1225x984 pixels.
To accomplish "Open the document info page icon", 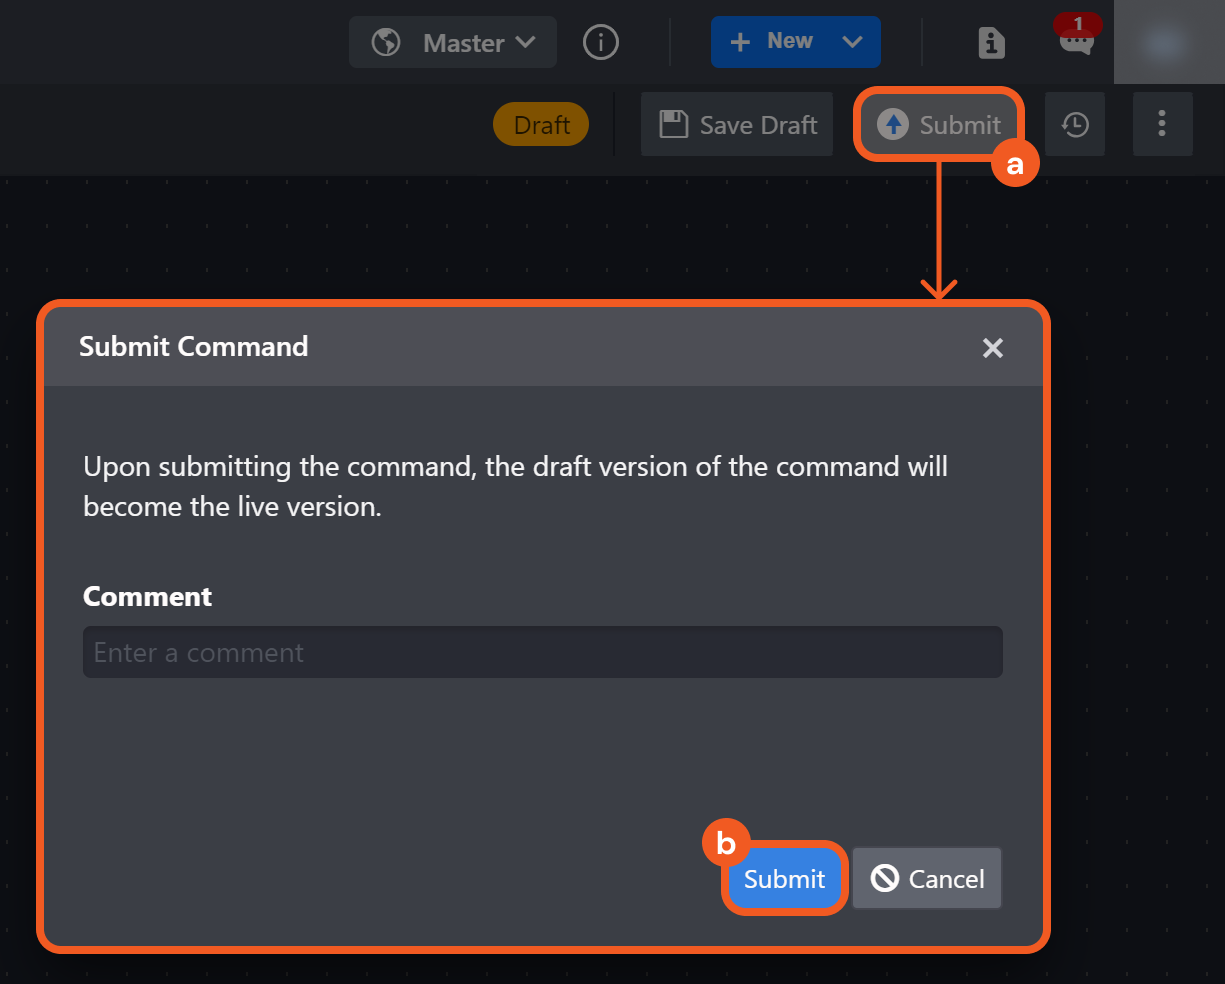I will tap(991, 43).
